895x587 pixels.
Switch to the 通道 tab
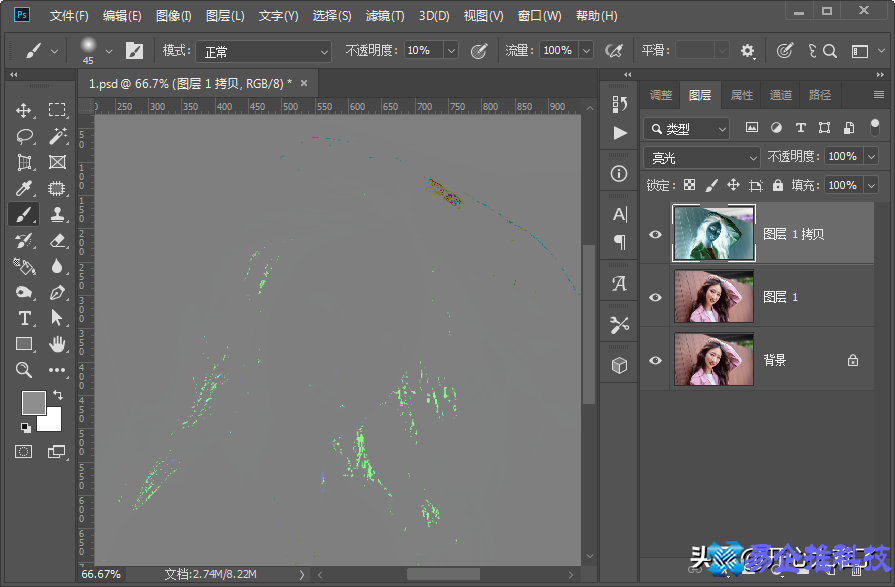coord(781,95)
